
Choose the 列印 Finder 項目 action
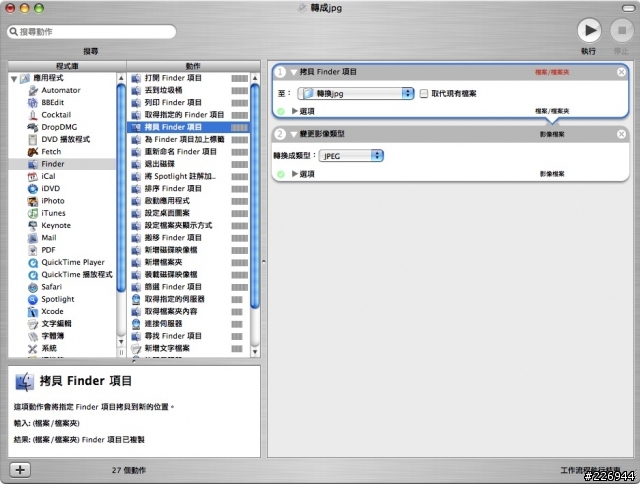pyautogui.click(x=188, y=102)
